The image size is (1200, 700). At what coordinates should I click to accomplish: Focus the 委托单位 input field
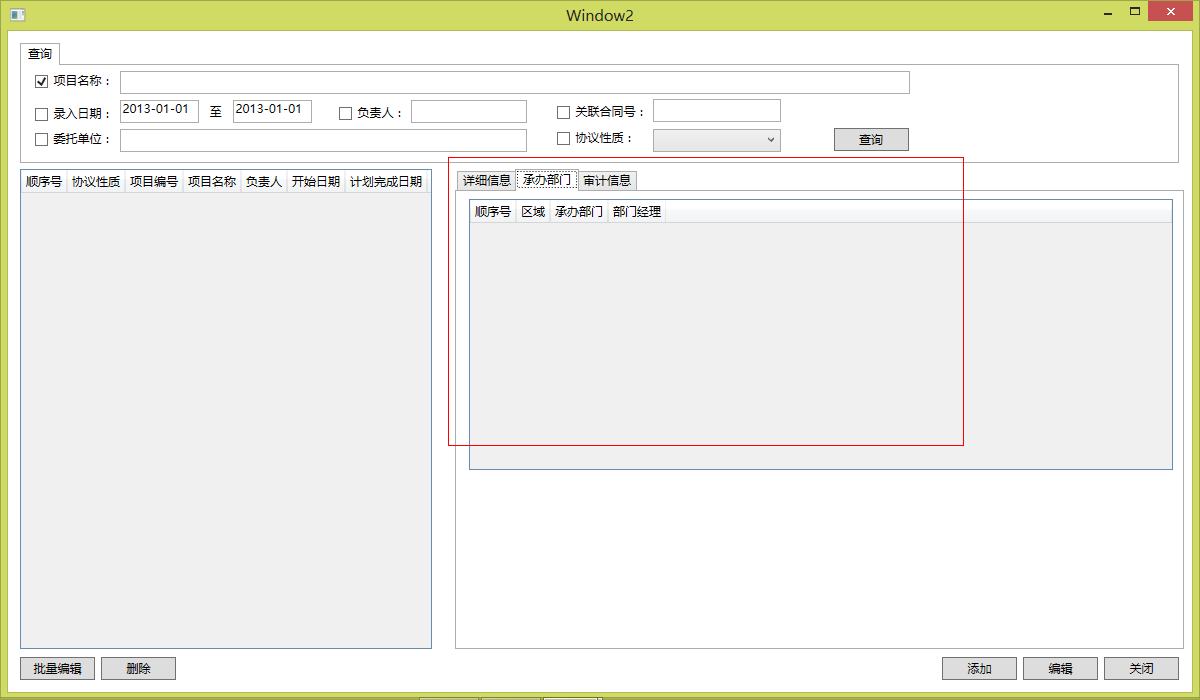coord(323,140)
